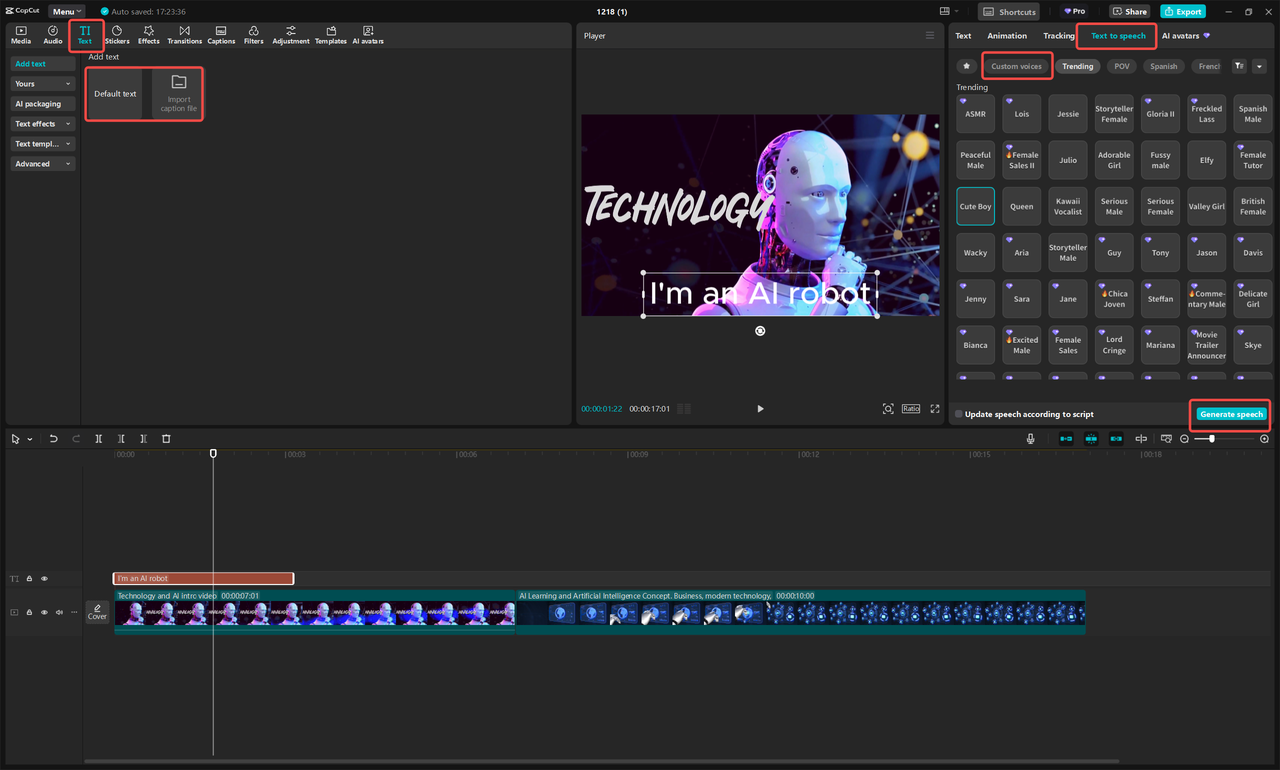Click the microphone record voiceover icon
Viewport: 1280px width, 770px height.
1031,439
